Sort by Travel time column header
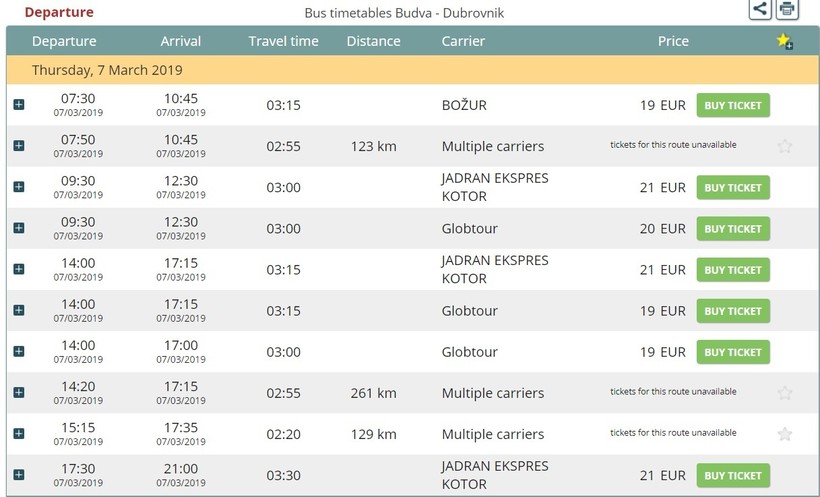The width and height of the screenshot is (820, 497). 283,41
